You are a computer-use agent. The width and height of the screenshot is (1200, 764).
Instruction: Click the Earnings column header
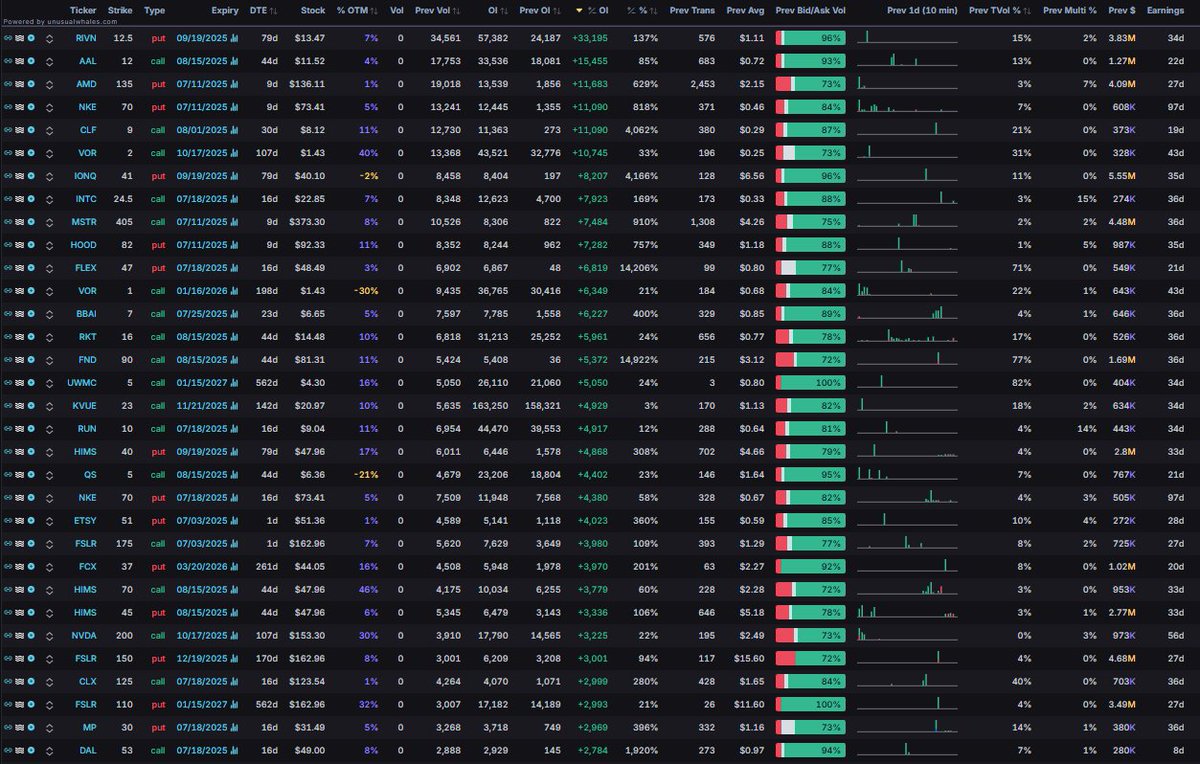coord(1165,10)
